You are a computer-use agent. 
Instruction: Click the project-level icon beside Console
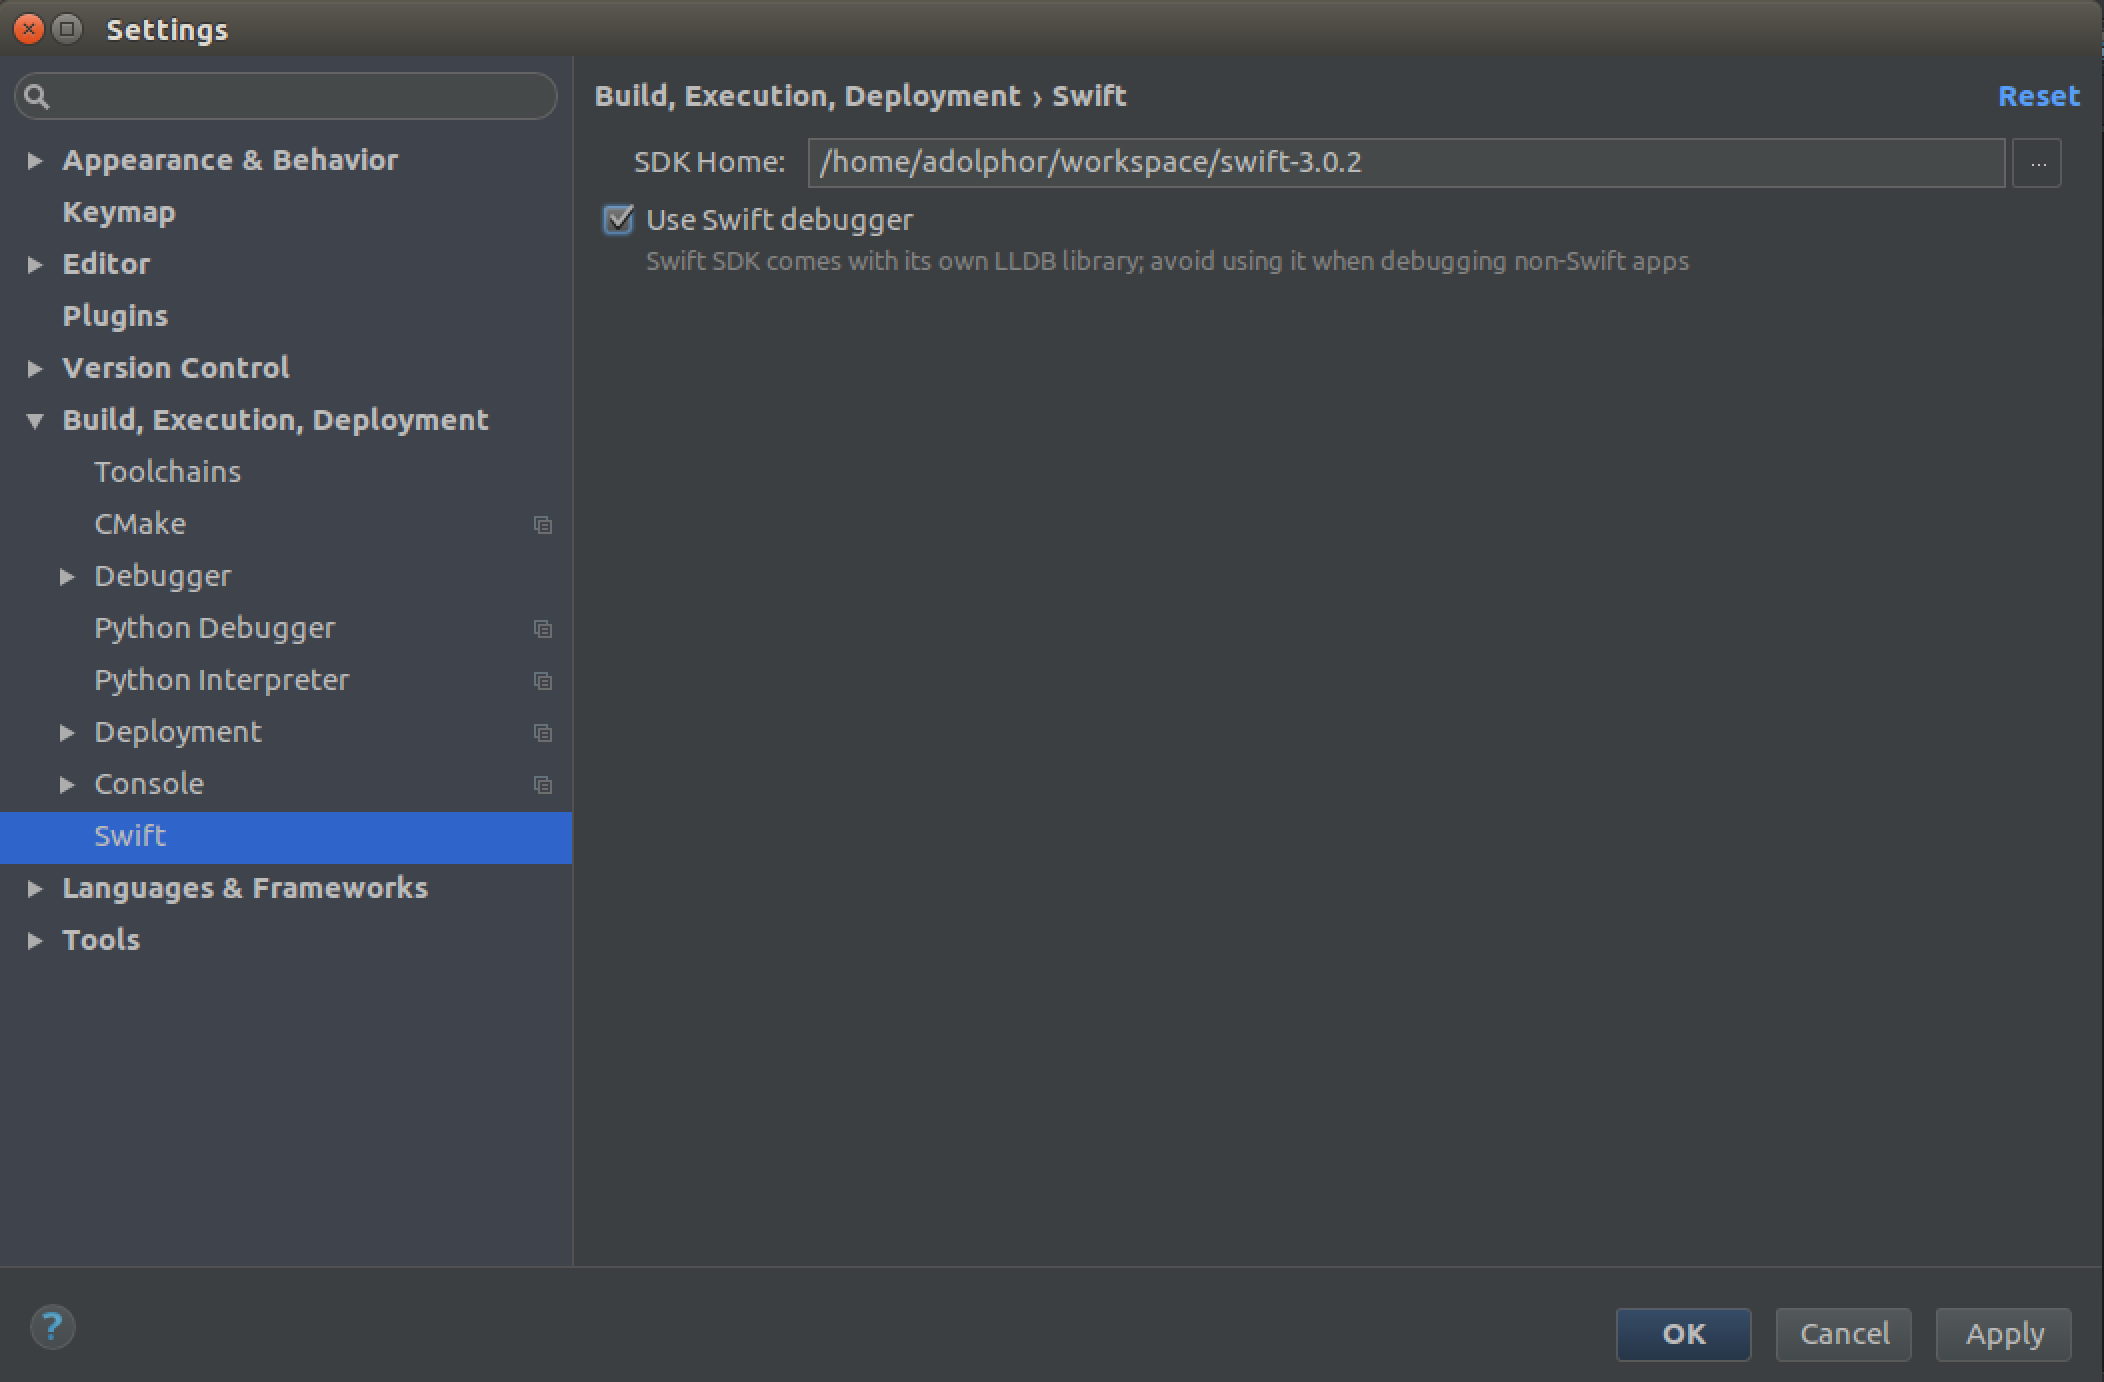coord(543,785)
